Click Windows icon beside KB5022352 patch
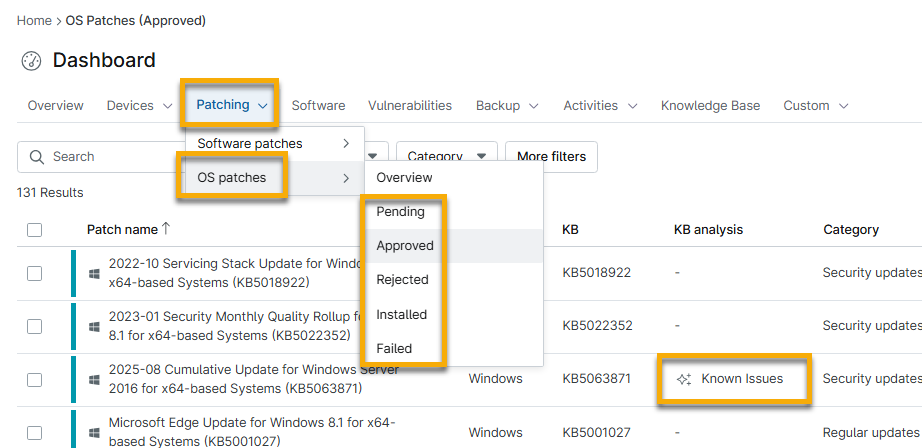Screen dimensions: 922x448 94,326
